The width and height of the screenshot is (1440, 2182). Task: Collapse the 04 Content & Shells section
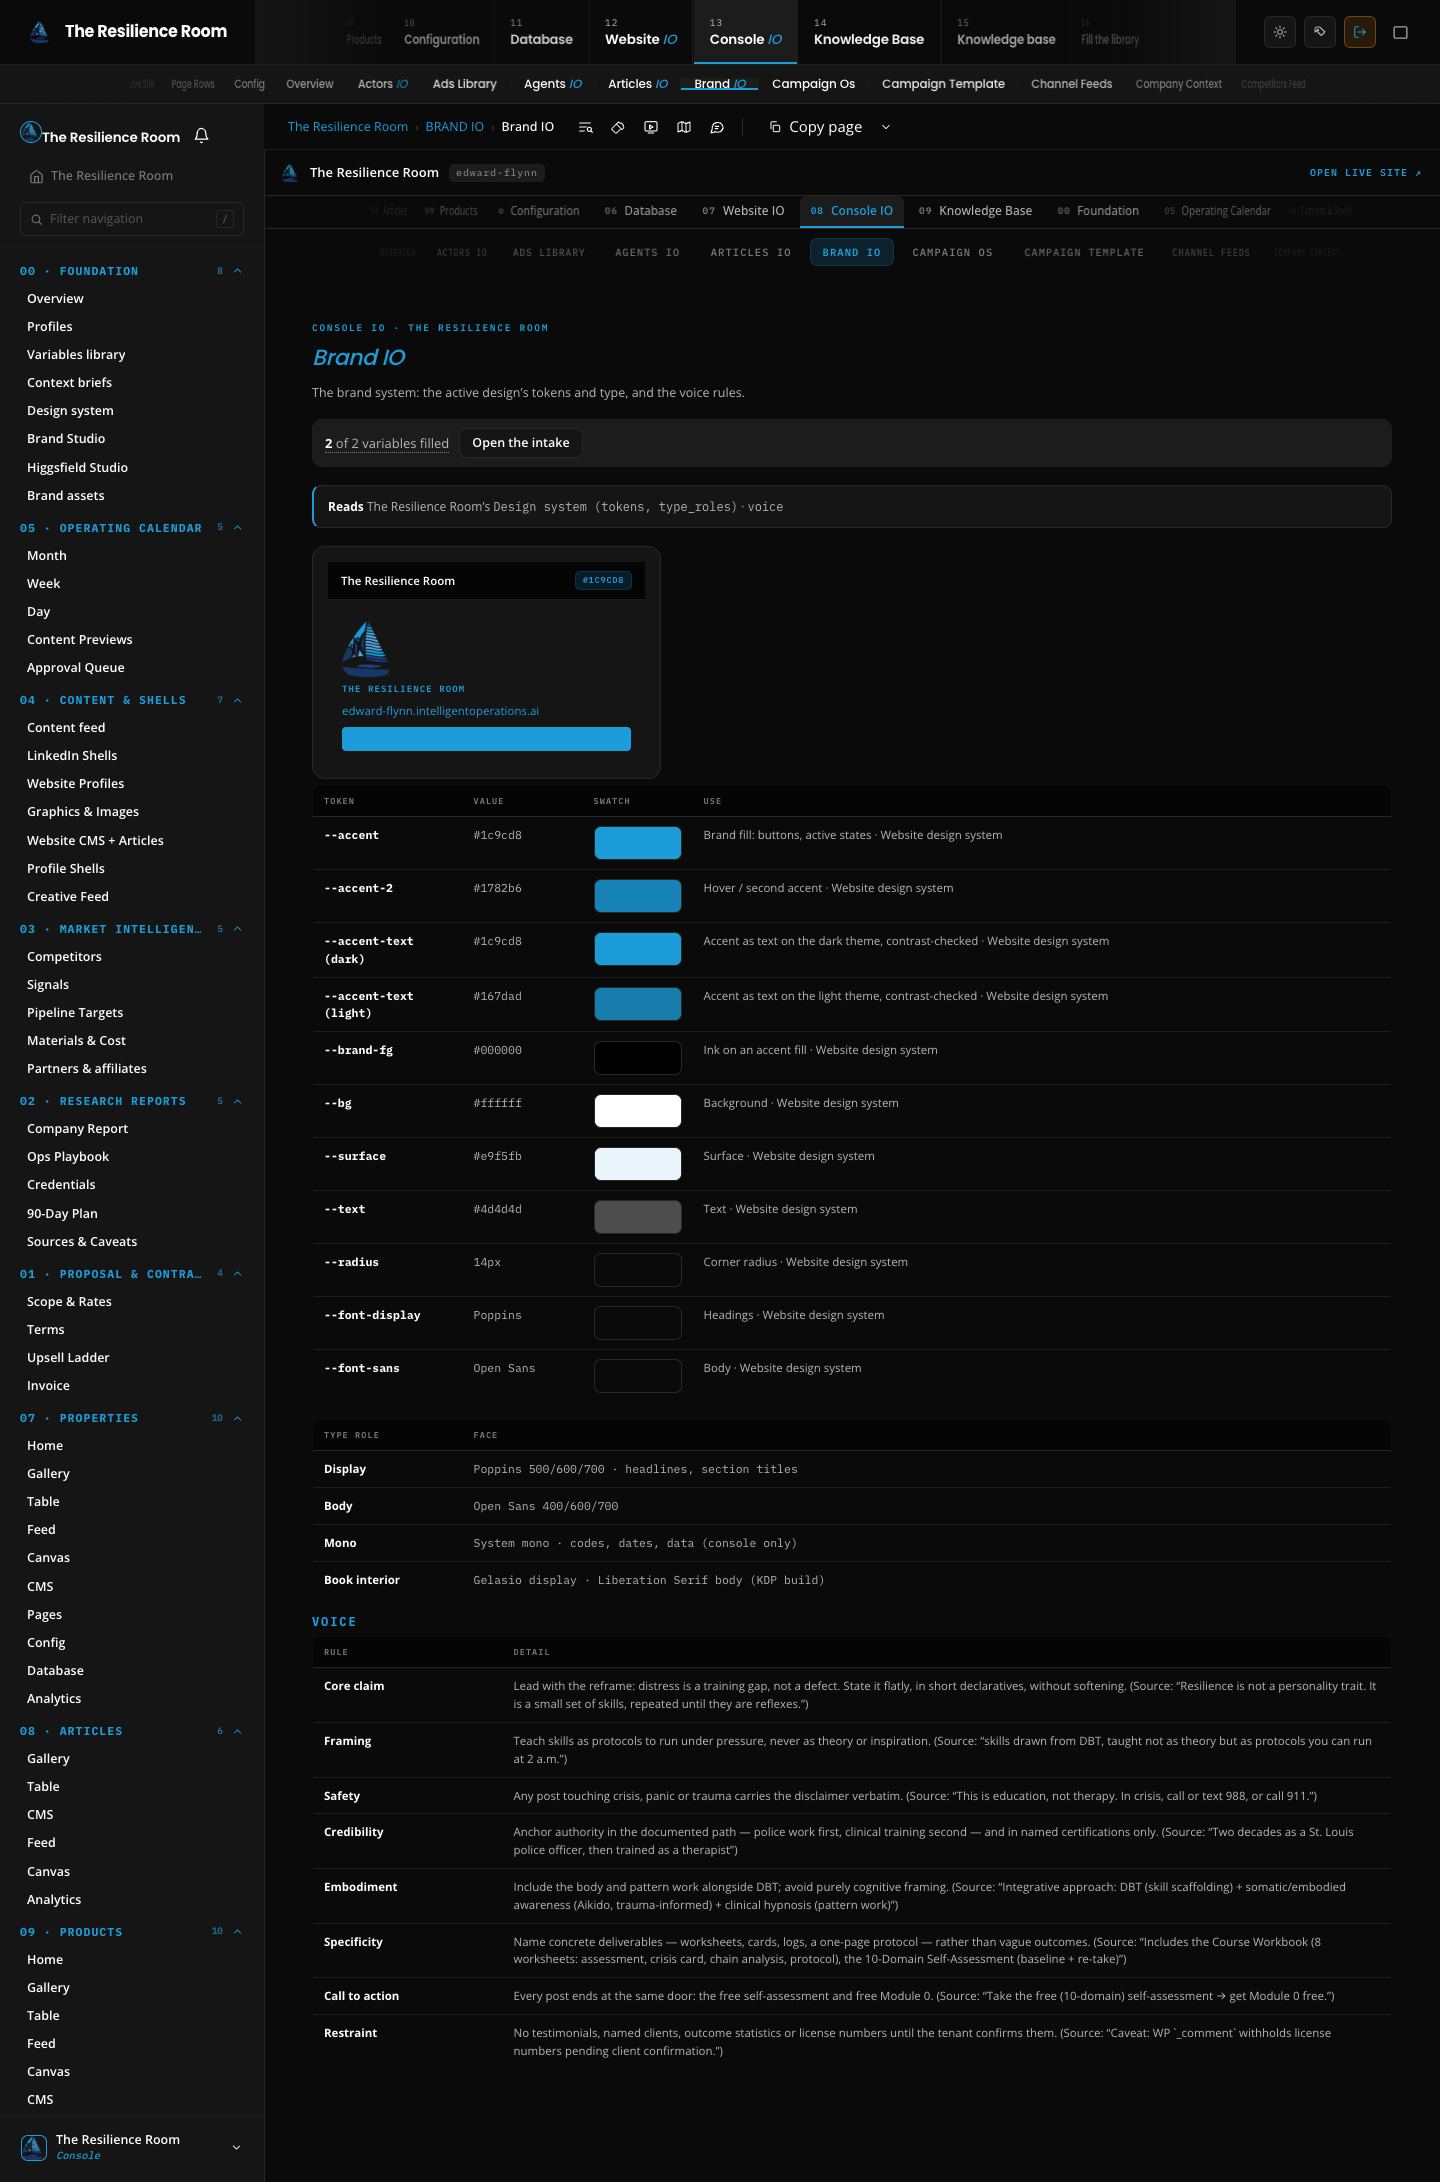tap(238, 700)
